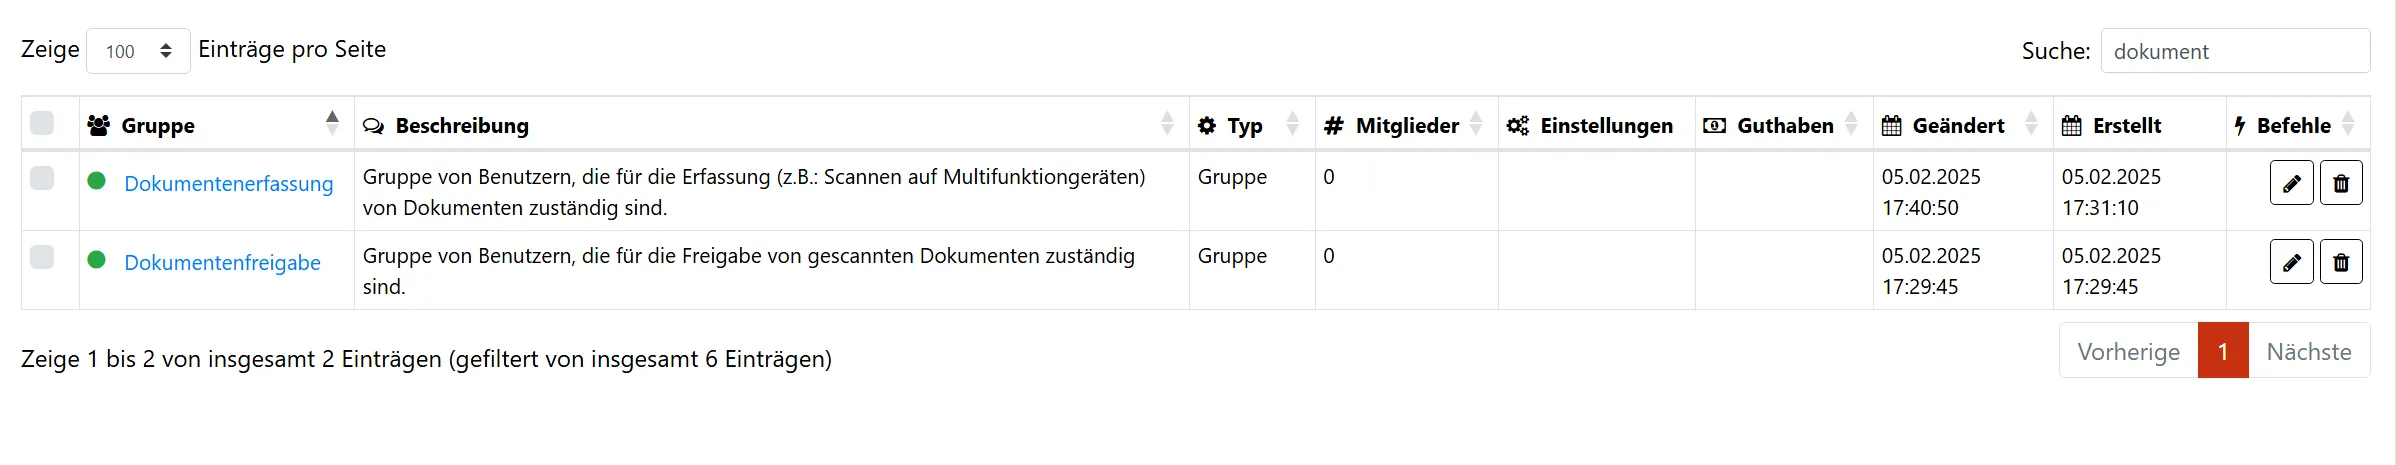Check the Dokumentenfreigabe row checkbox
This screenshot has width=2396, height=465.
pyautogui.click(x=42, y=257)
